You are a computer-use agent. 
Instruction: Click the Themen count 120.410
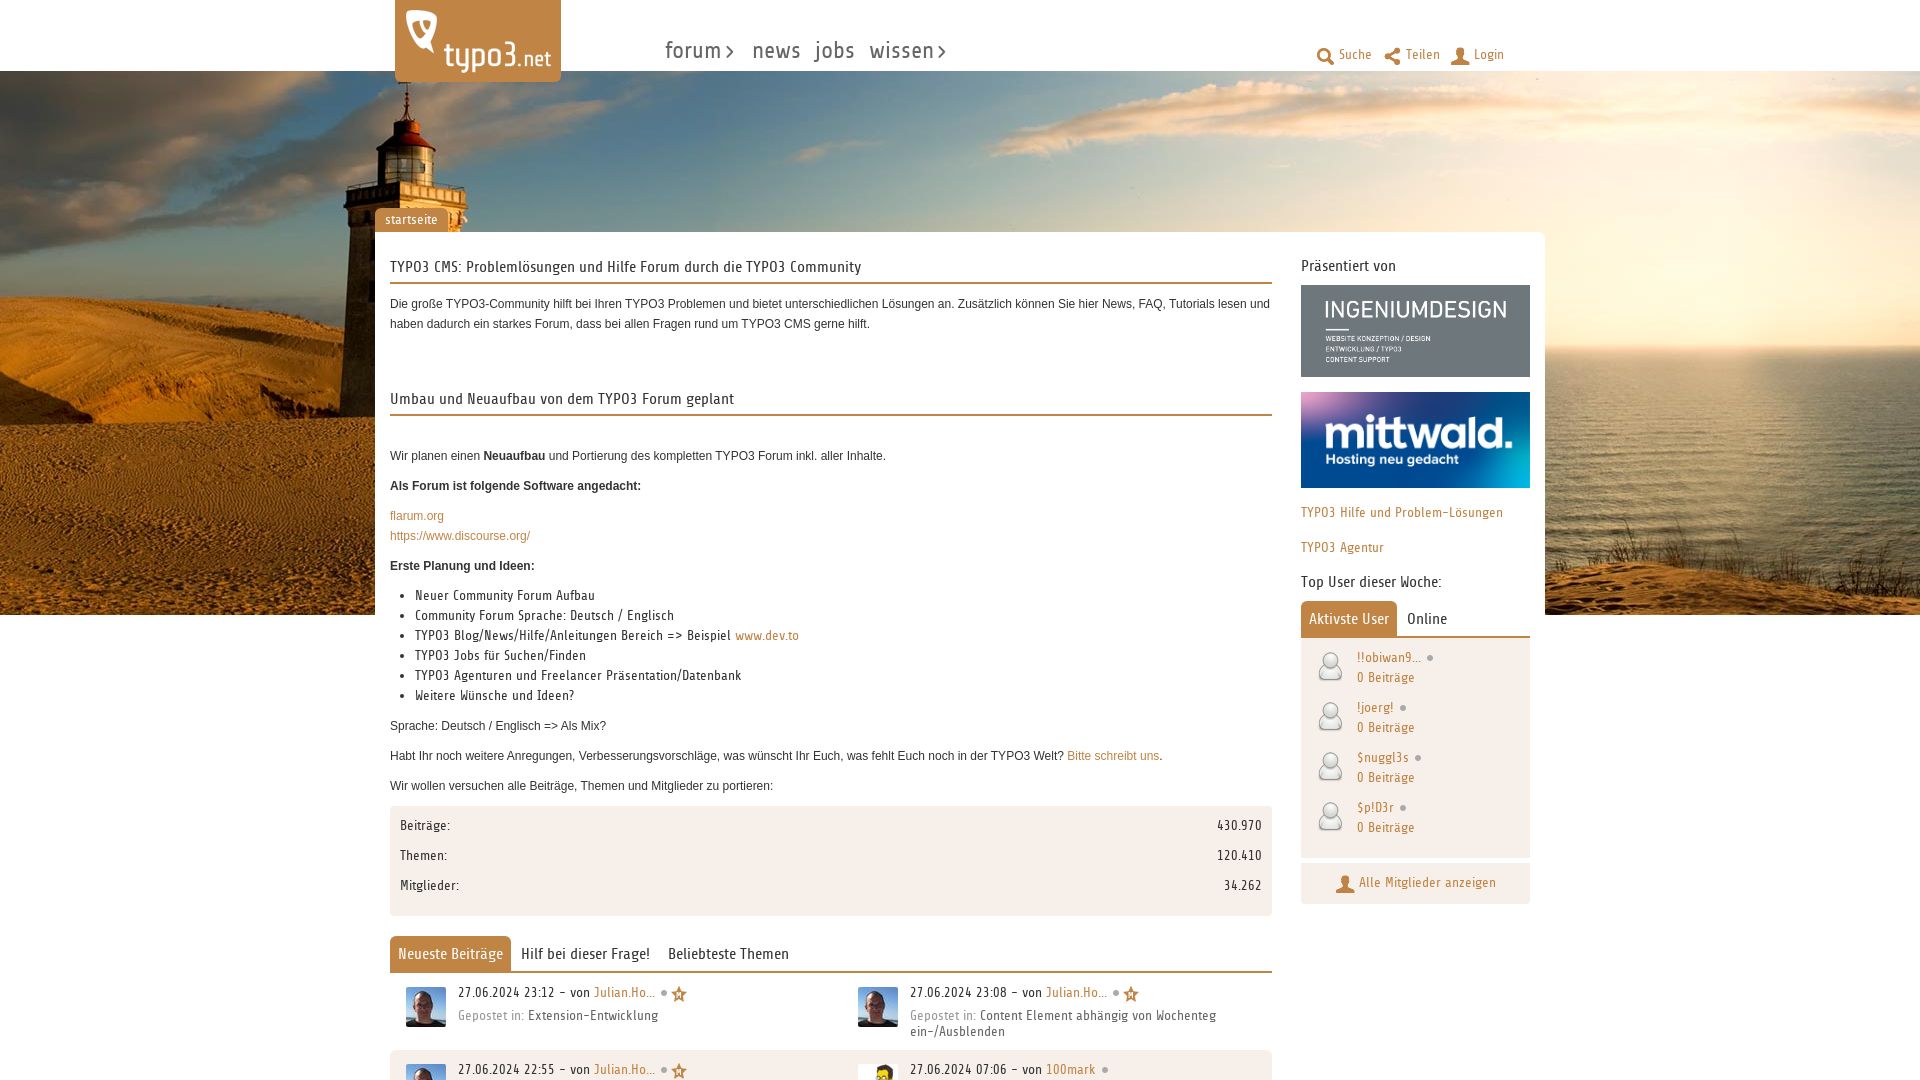tap(1239, 856)
